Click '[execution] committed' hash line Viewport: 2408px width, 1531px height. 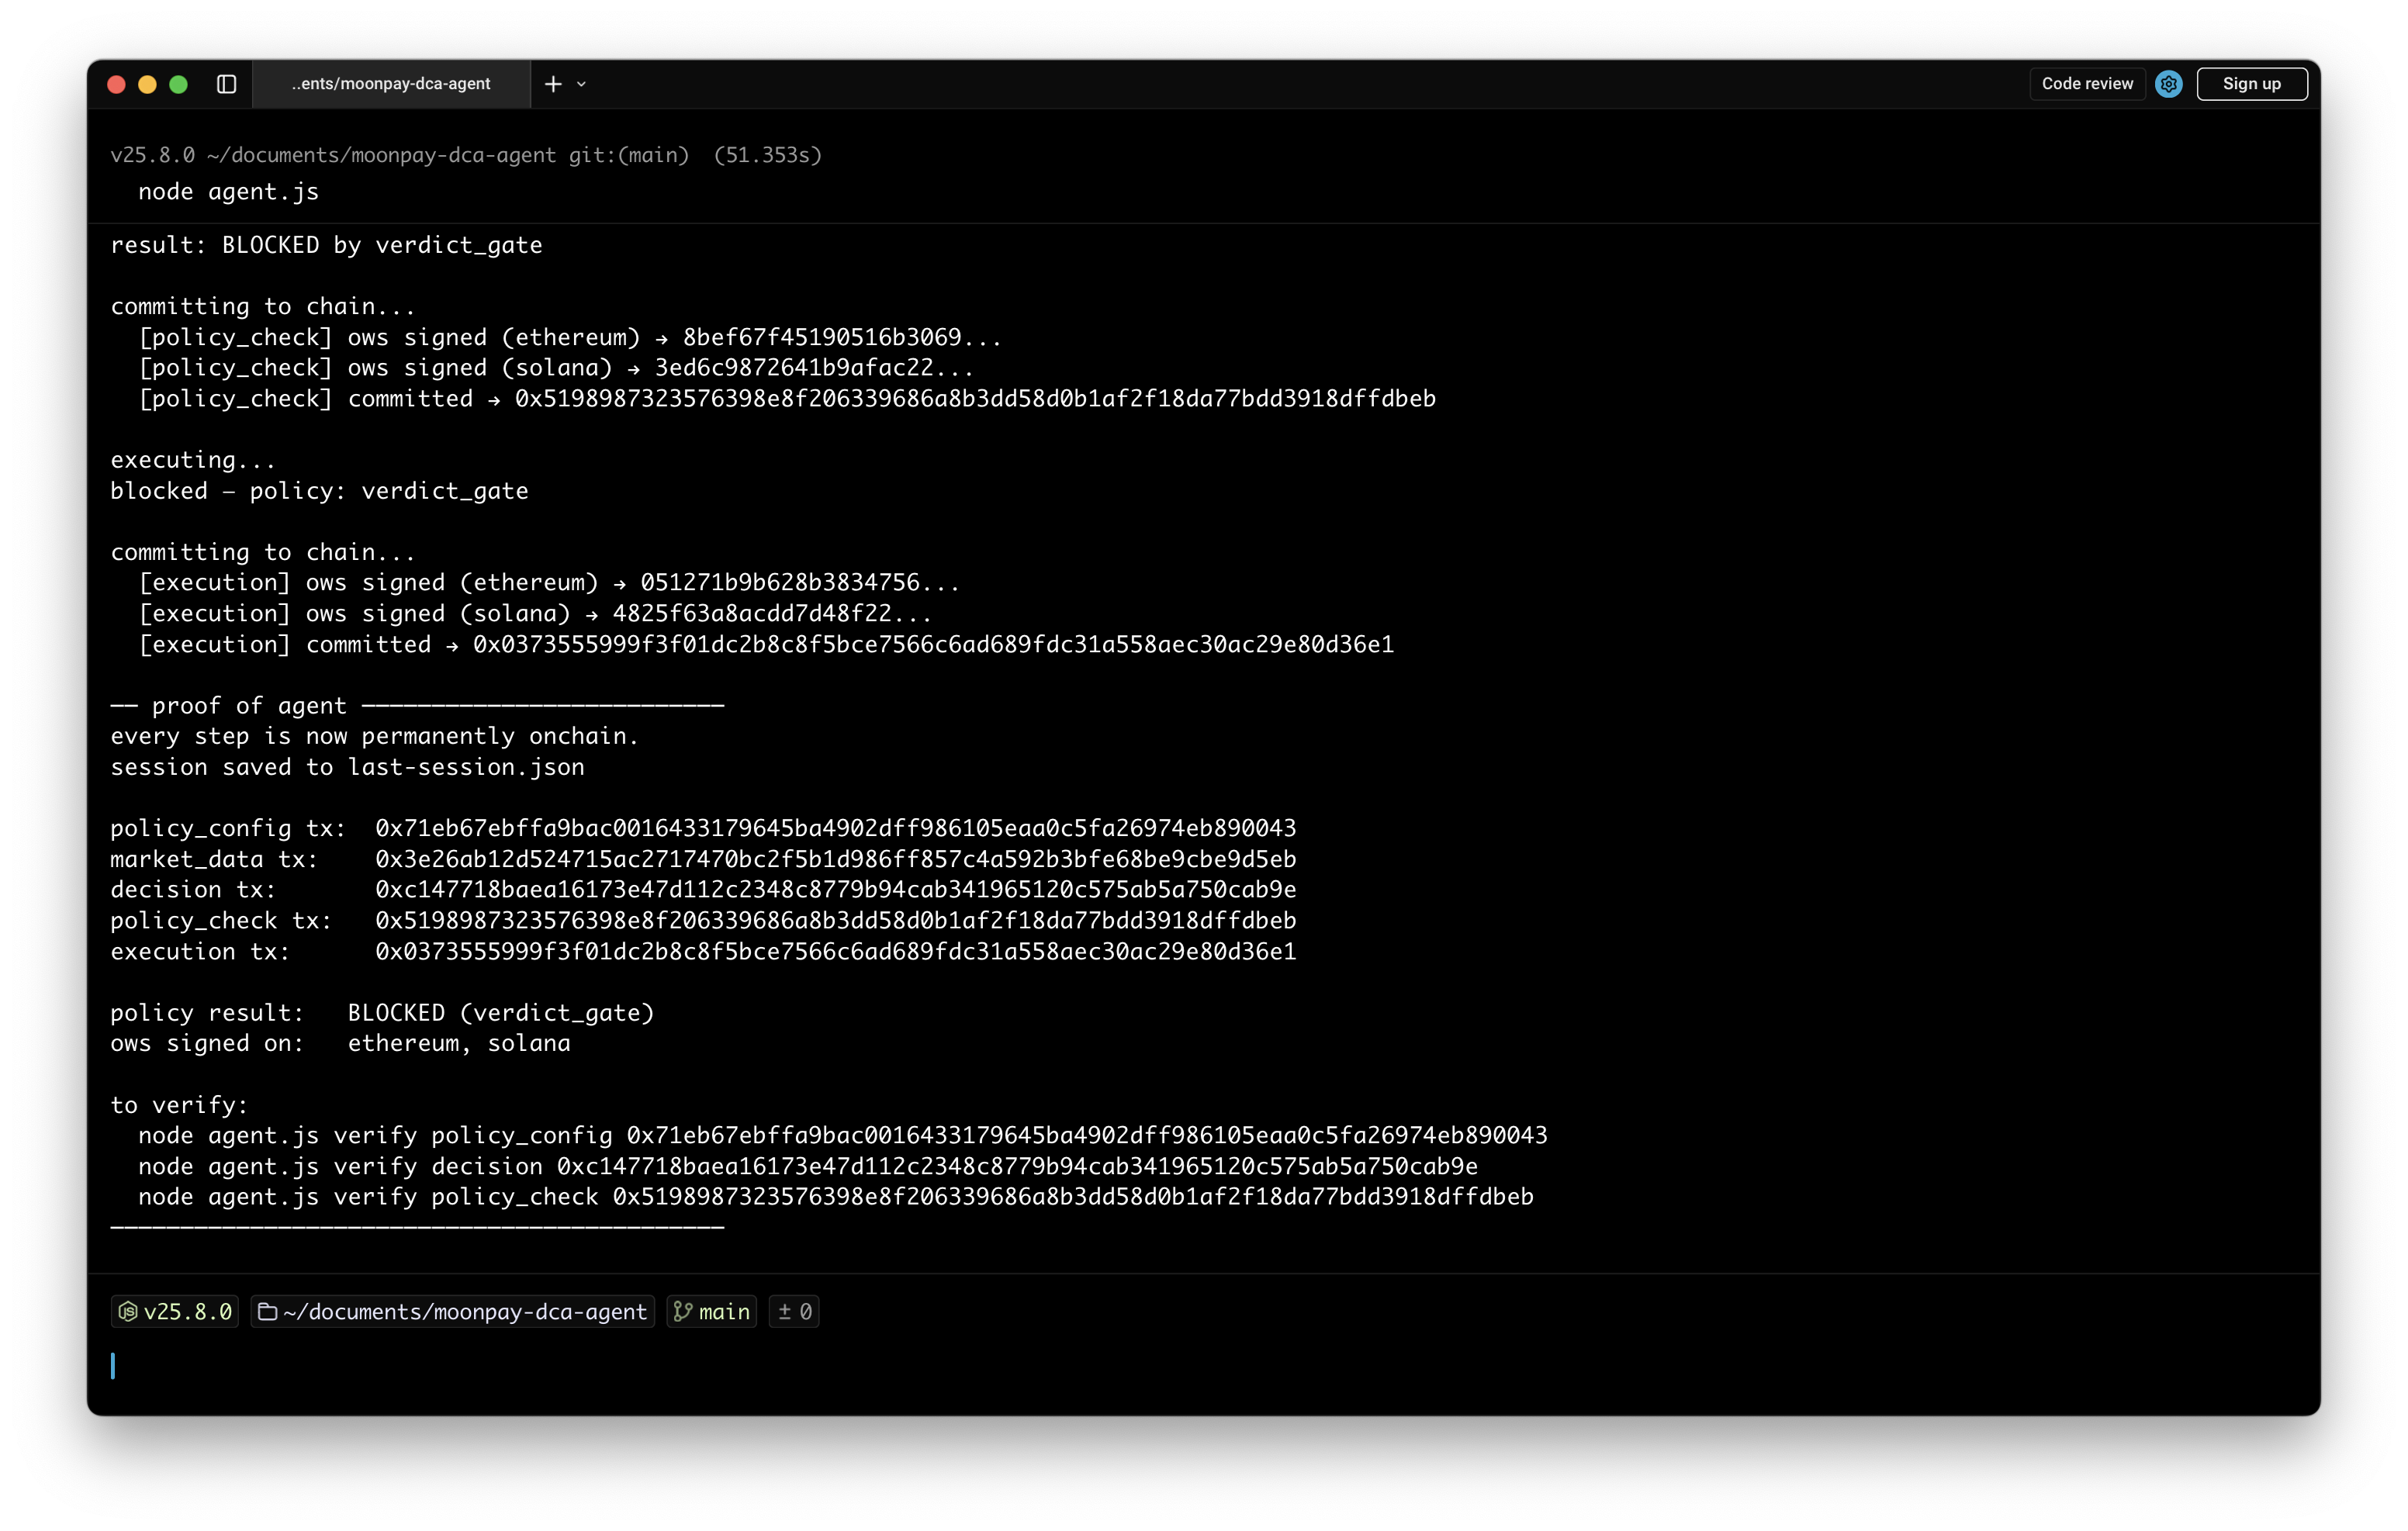[x=766, y=645]
